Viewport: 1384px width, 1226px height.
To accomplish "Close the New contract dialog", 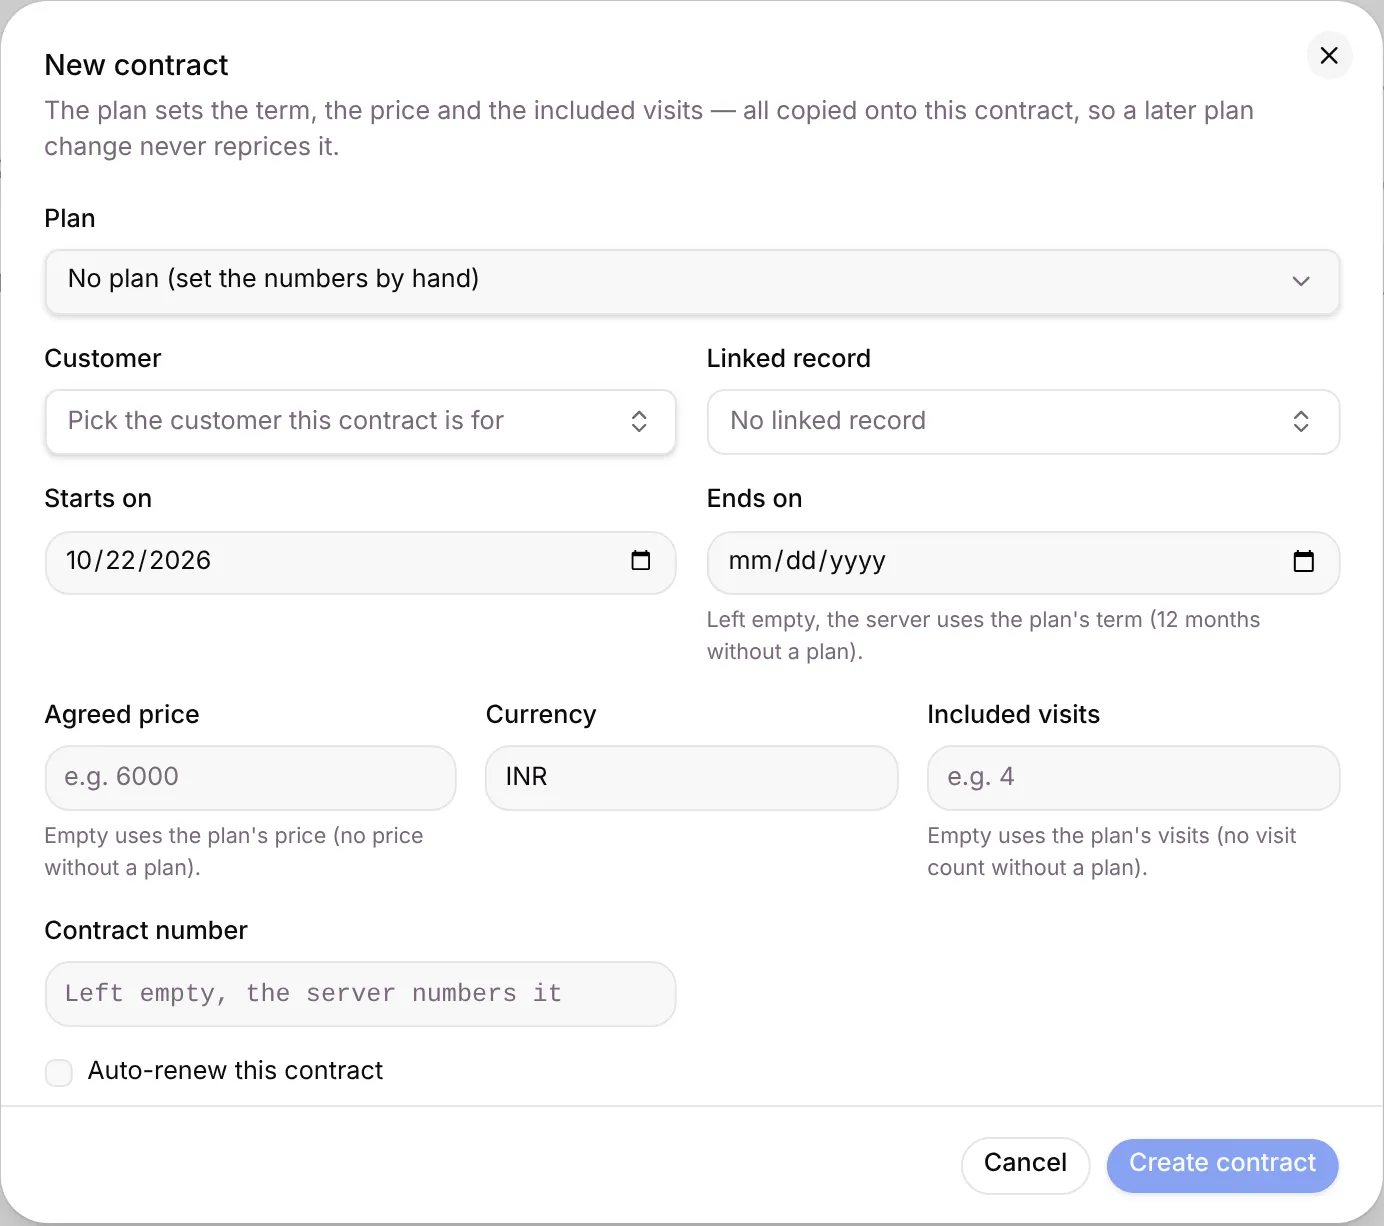I will 1329,56.
